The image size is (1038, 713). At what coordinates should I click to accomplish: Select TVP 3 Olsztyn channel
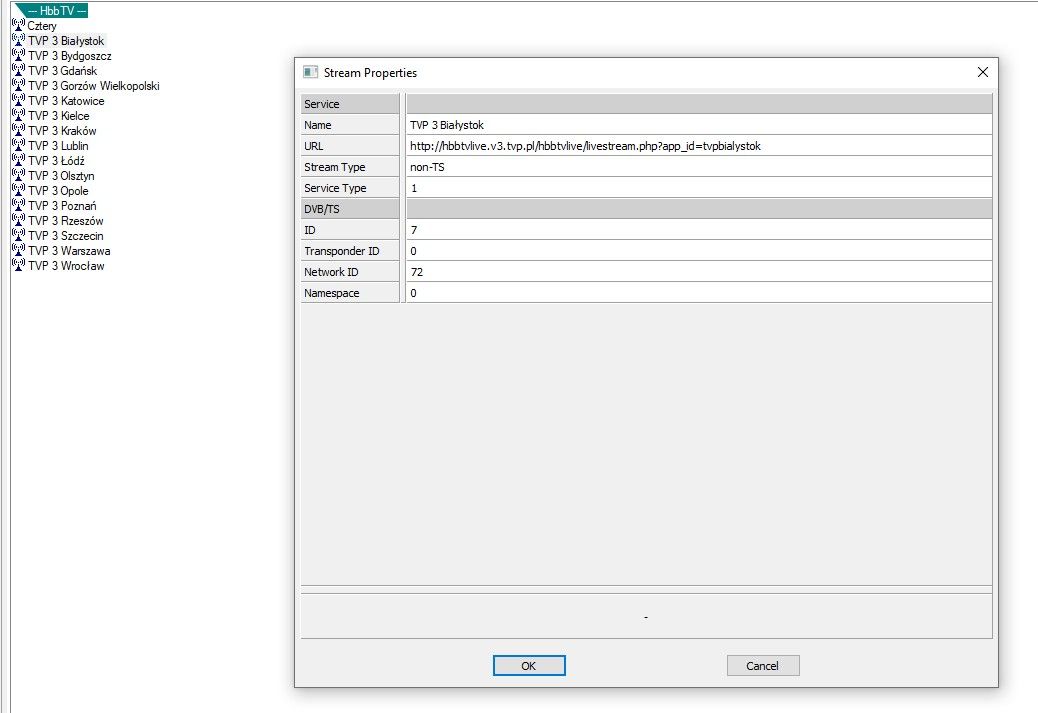tap(61, 176)
